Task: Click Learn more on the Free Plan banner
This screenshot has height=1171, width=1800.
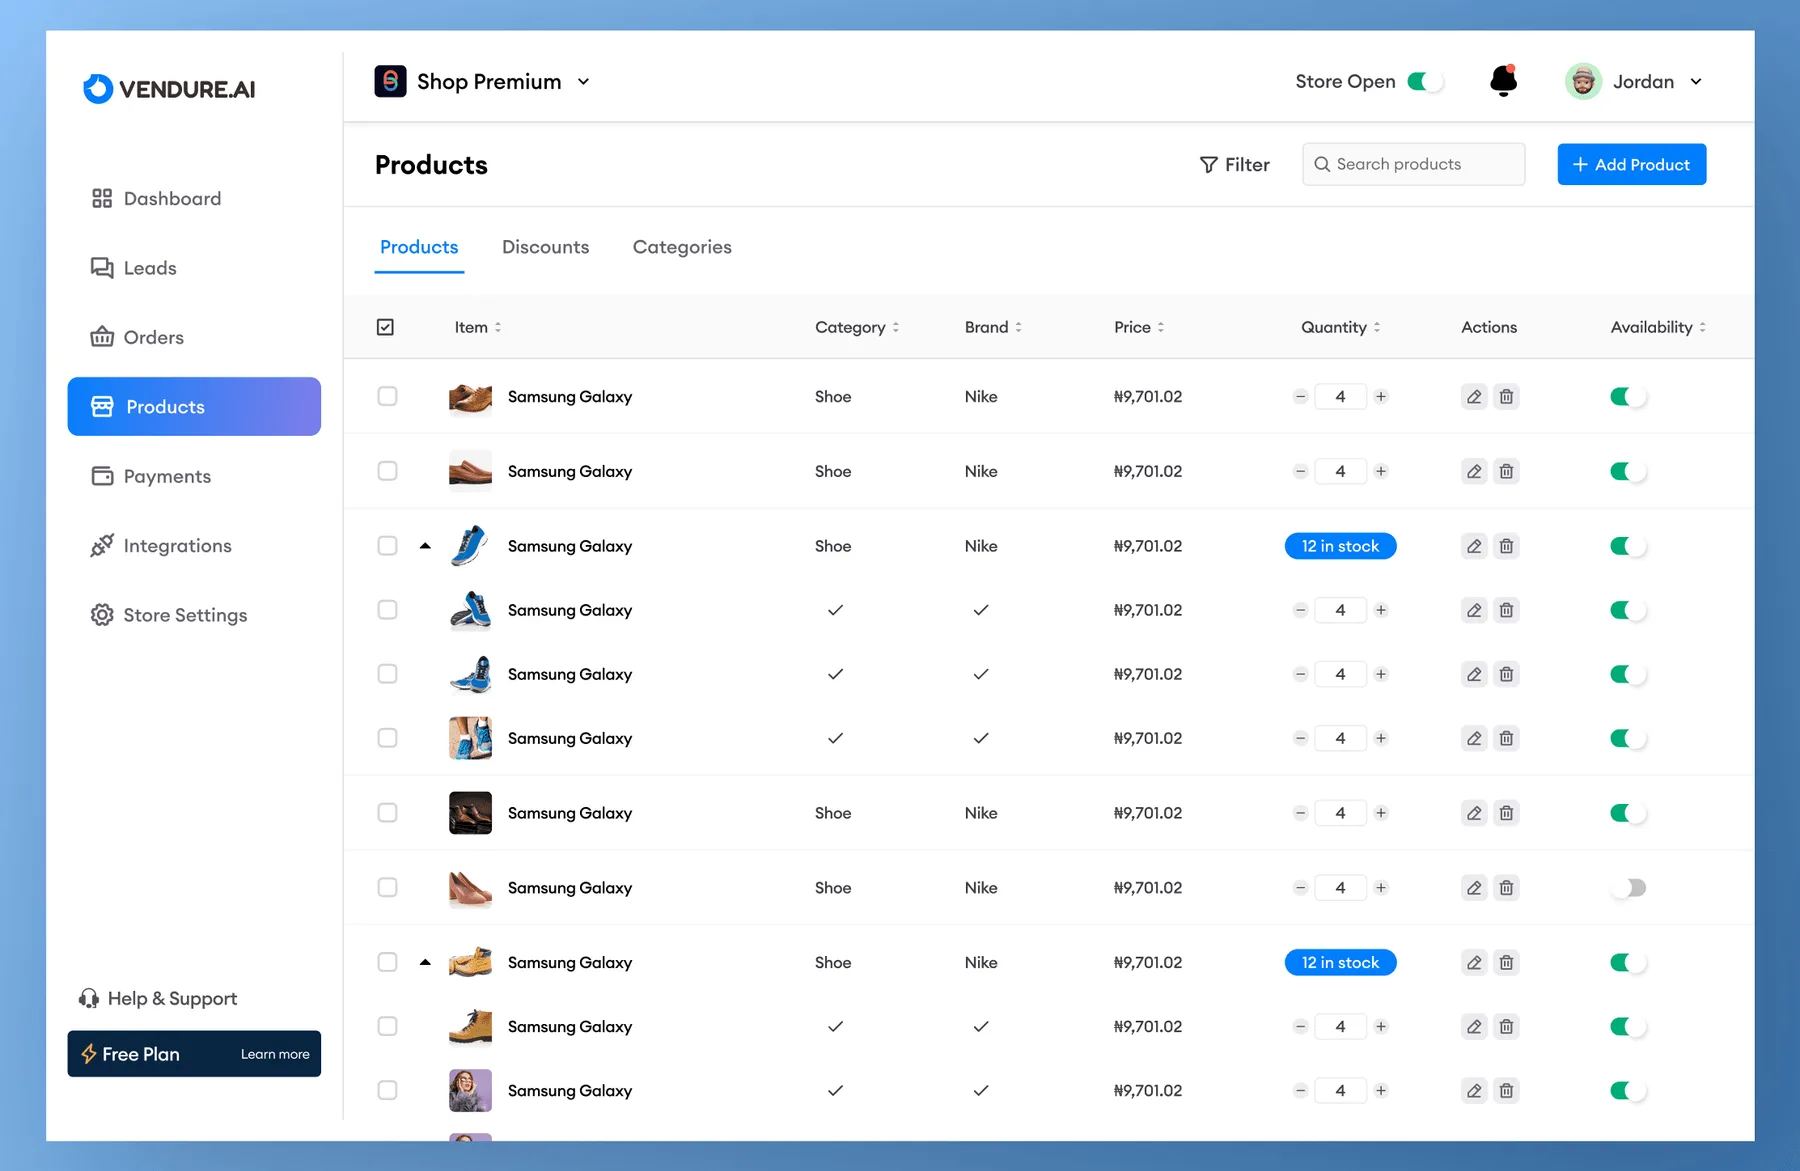Action: click(x=275, y=1054)
